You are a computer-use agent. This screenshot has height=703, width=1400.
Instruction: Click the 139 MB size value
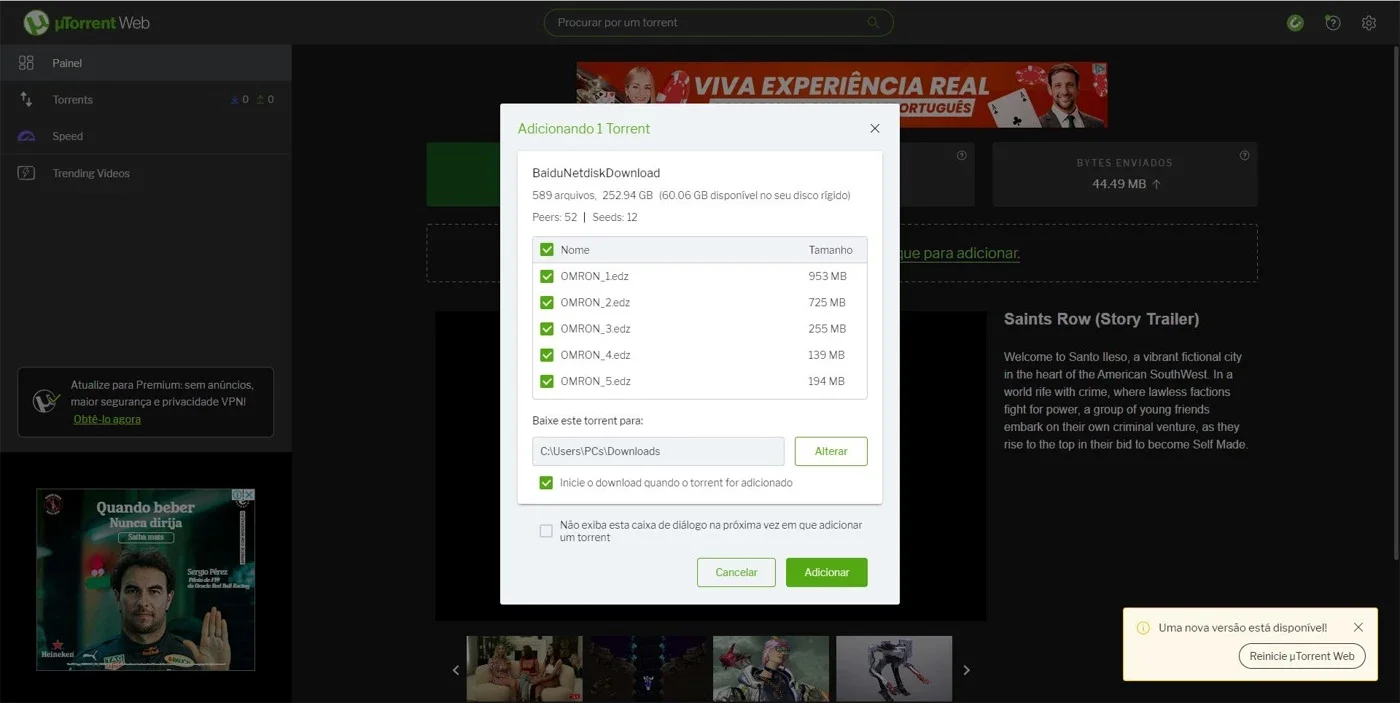coord(826,355)
